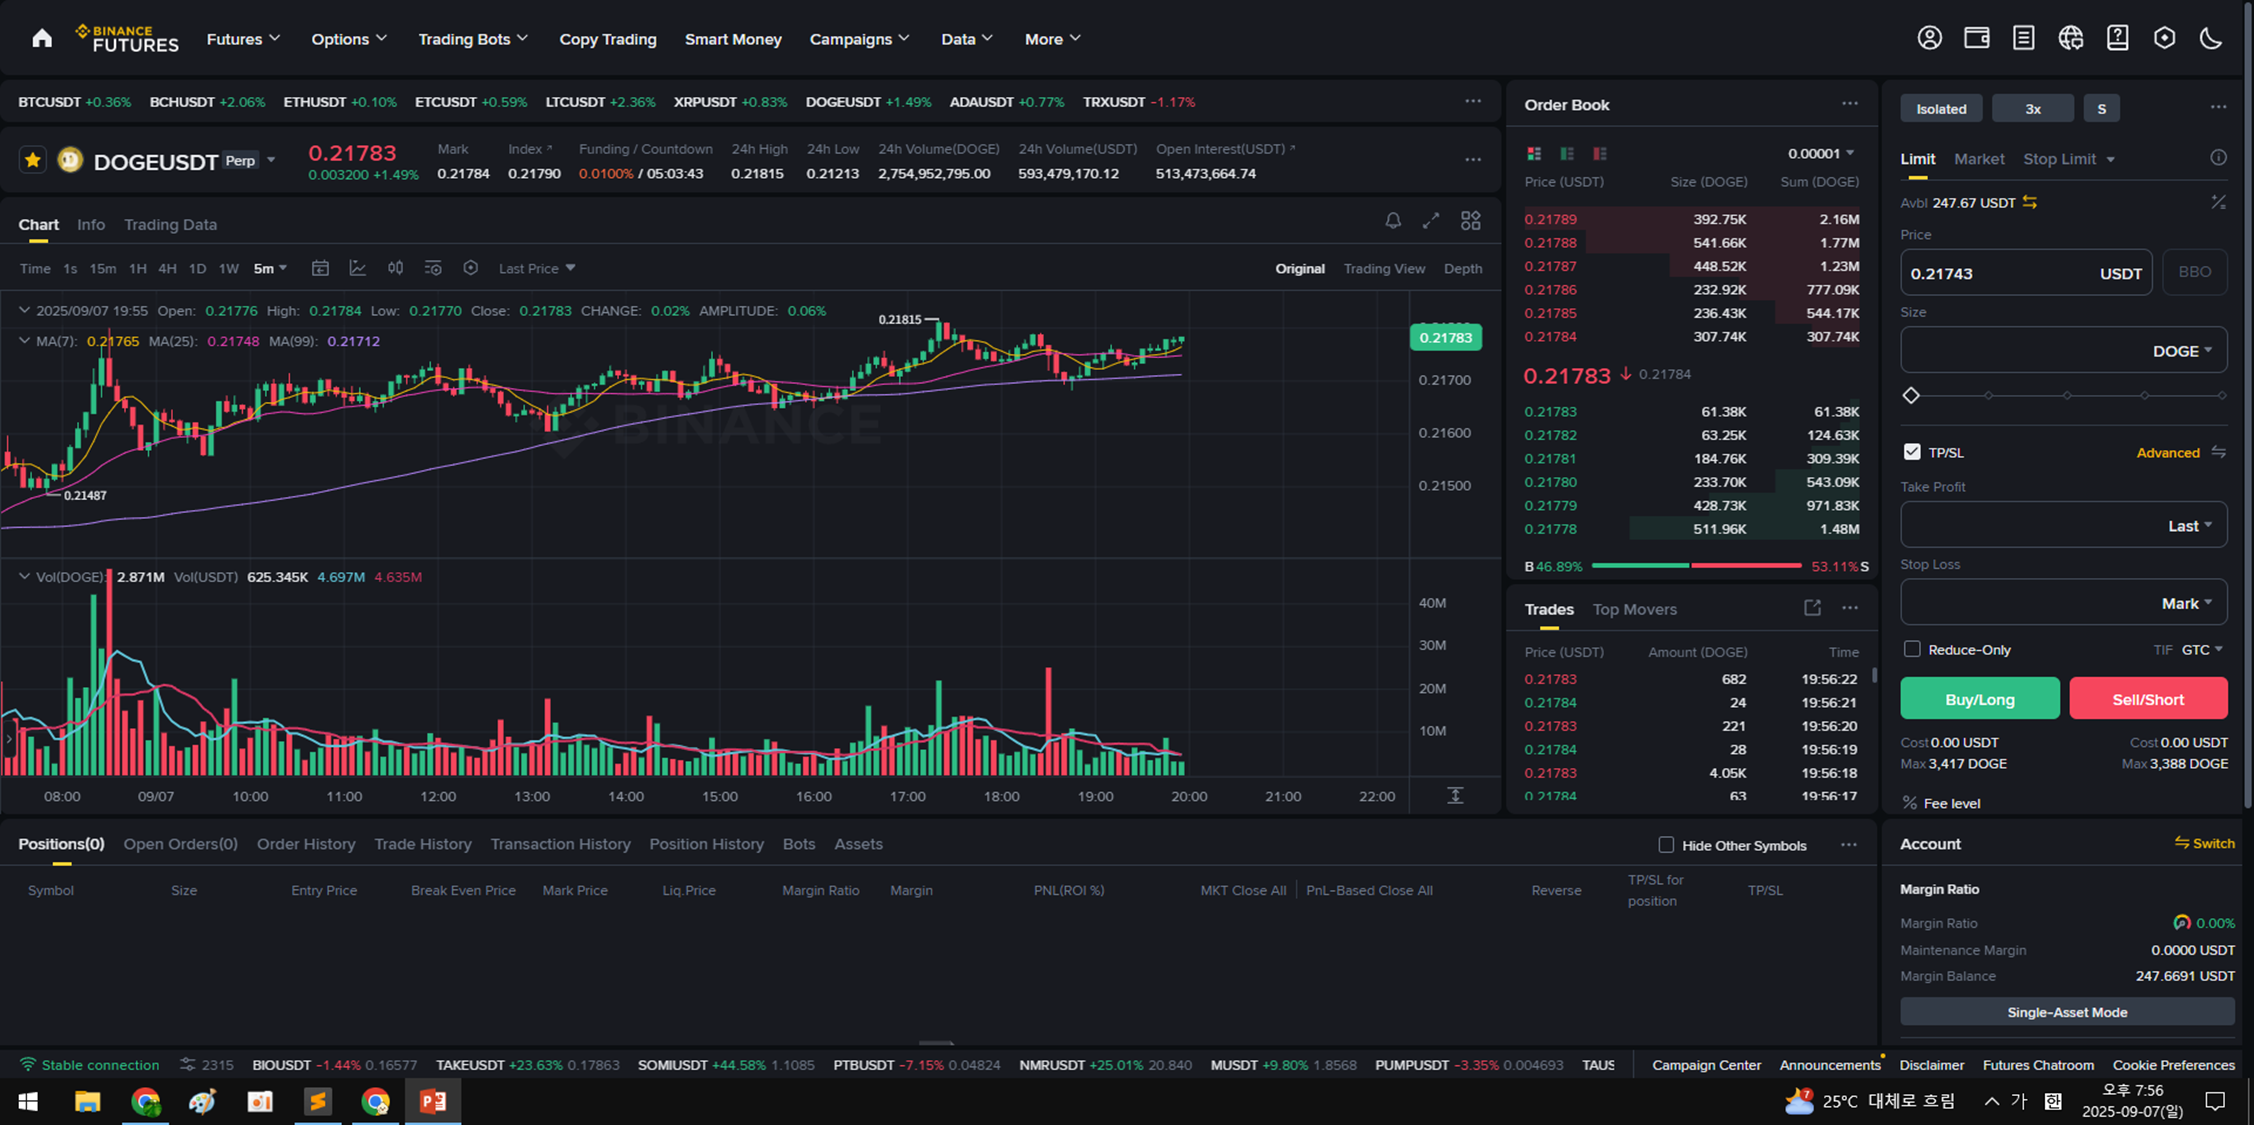
Task: Check Hide Other Symbols box
Action: pyautogui.click(x=1666, y=845)
